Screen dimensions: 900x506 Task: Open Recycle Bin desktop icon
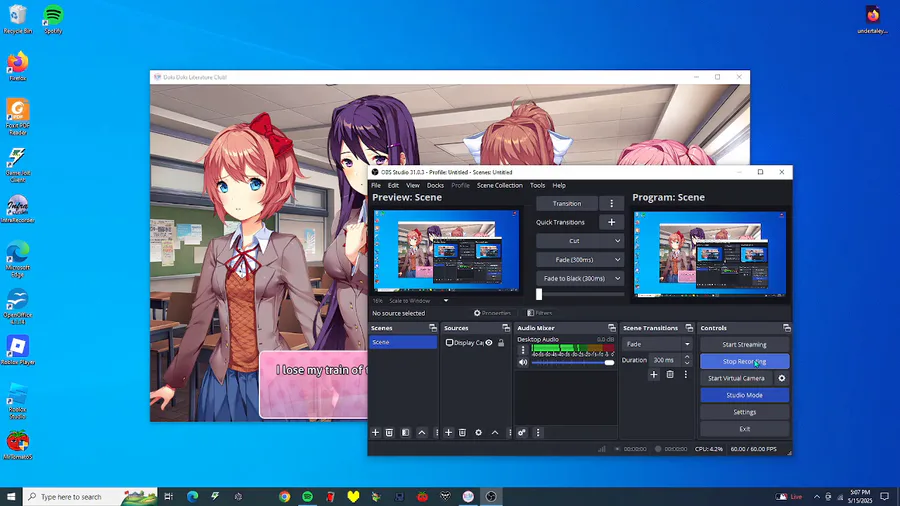(18, 19)
